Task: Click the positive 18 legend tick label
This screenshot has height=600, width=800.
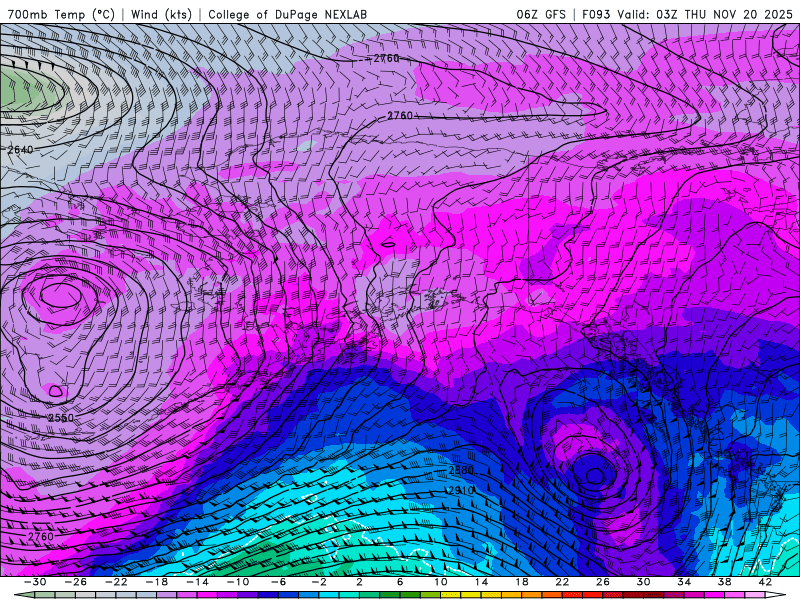Action: 521,582
